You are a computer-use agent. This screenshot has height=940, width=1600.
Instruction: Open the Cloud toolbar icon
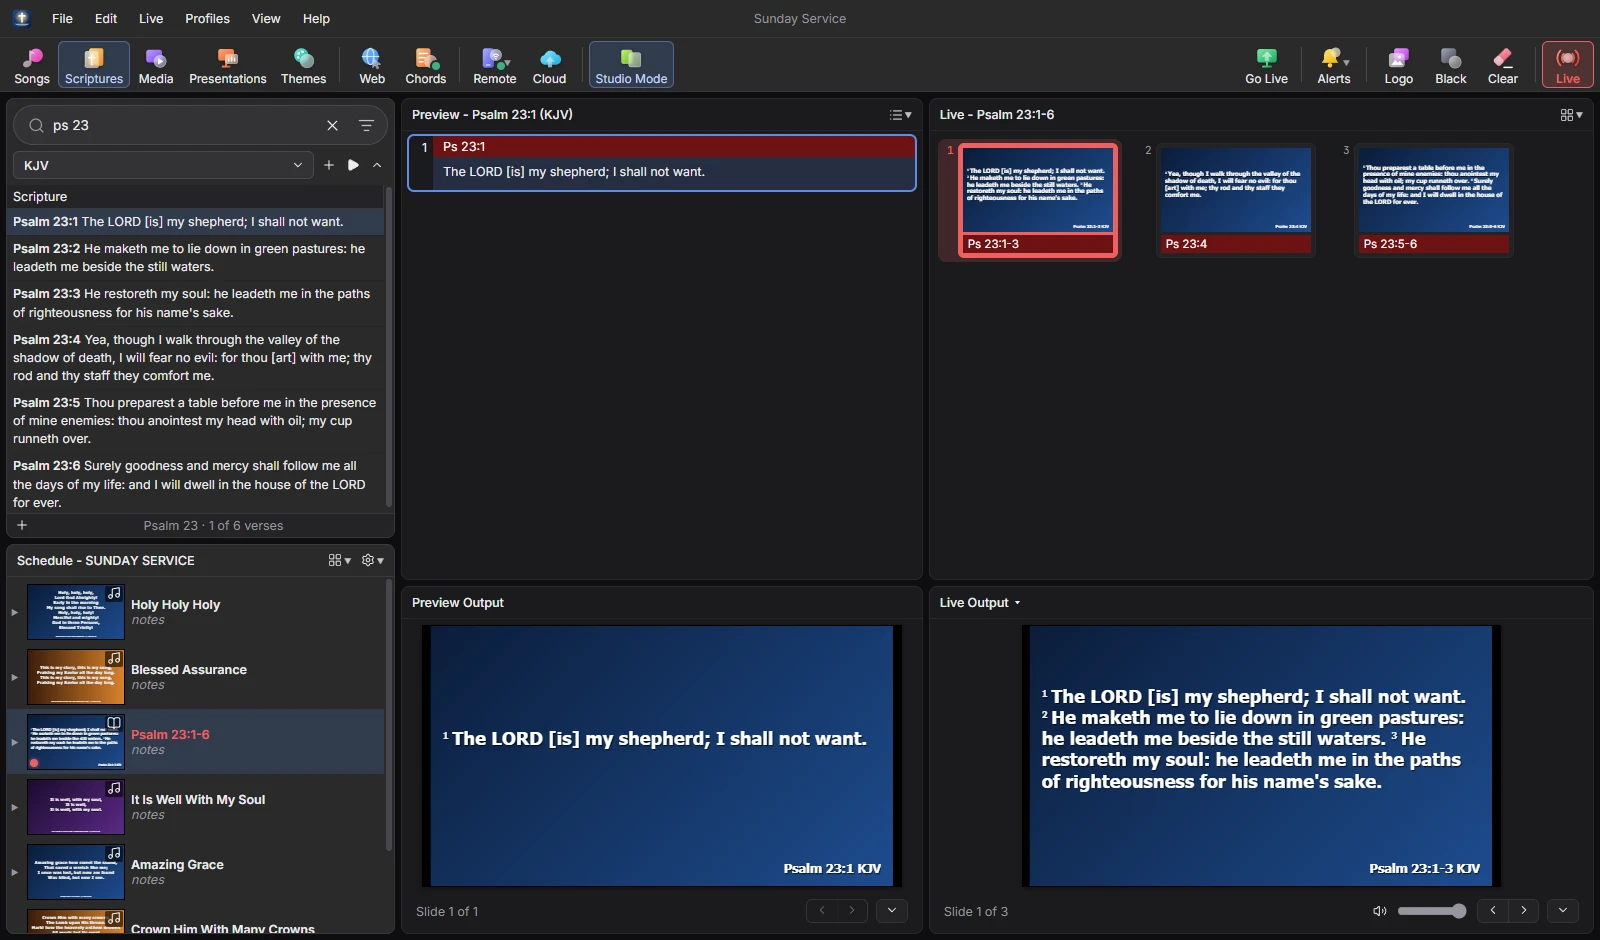pos(549,65)
